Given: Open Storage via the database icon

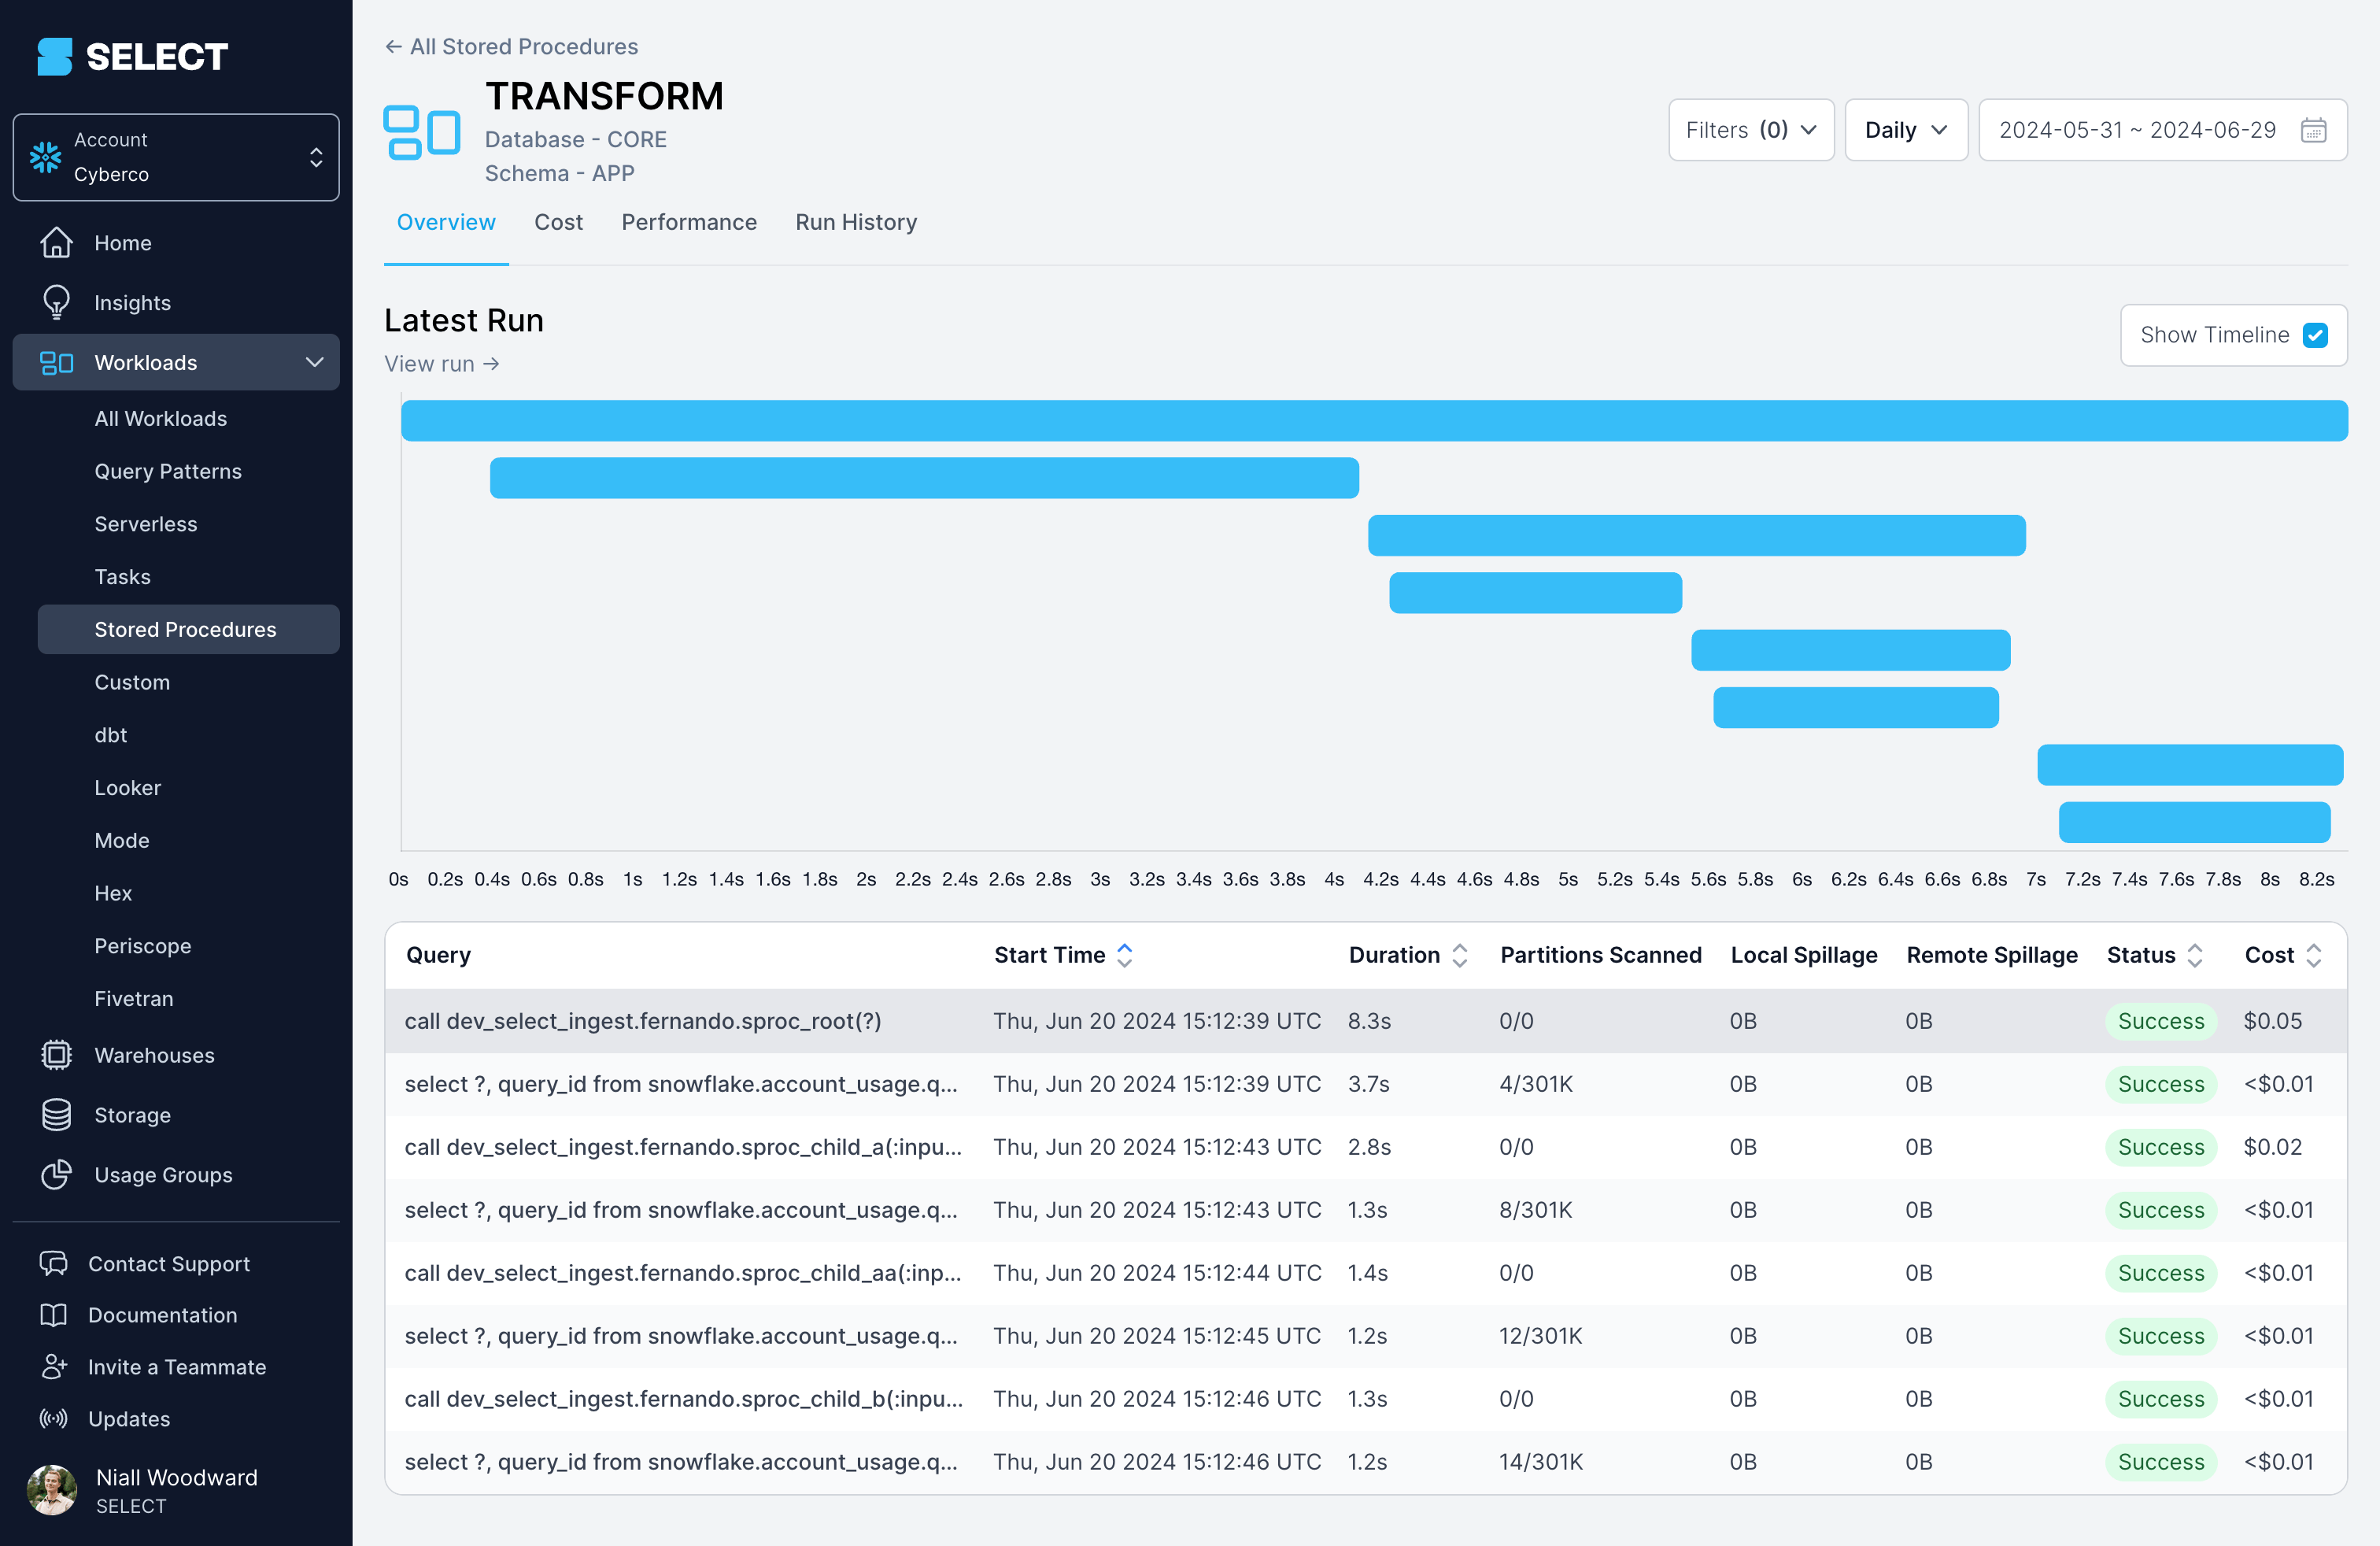Looking at the screenshot, I should pyautogui.click(x=56, y=1115).
